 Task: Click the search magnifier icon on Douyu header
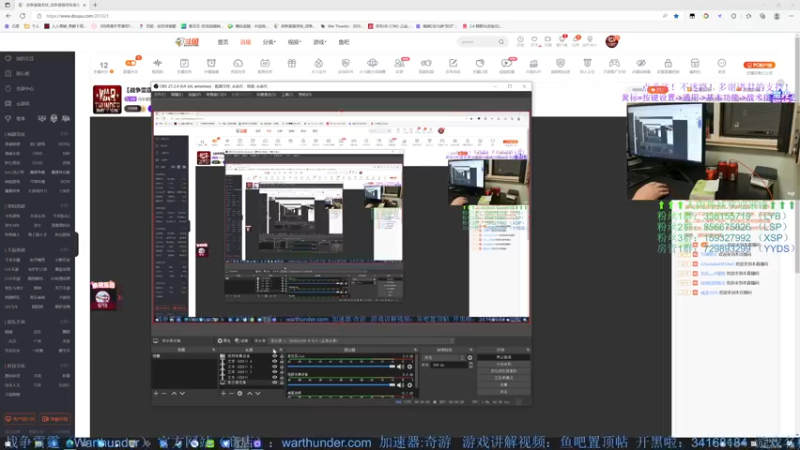[501, 42]
